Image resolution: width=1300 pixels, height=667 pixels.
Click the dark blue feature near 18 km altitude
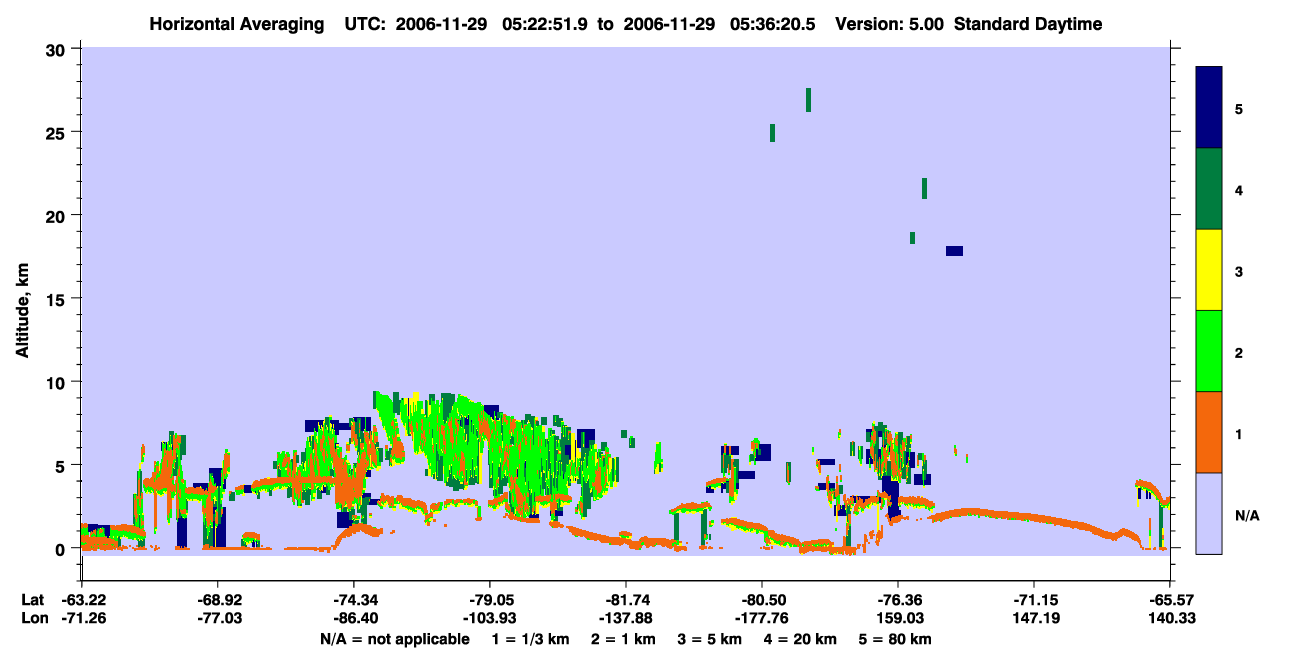coord(954,251)
